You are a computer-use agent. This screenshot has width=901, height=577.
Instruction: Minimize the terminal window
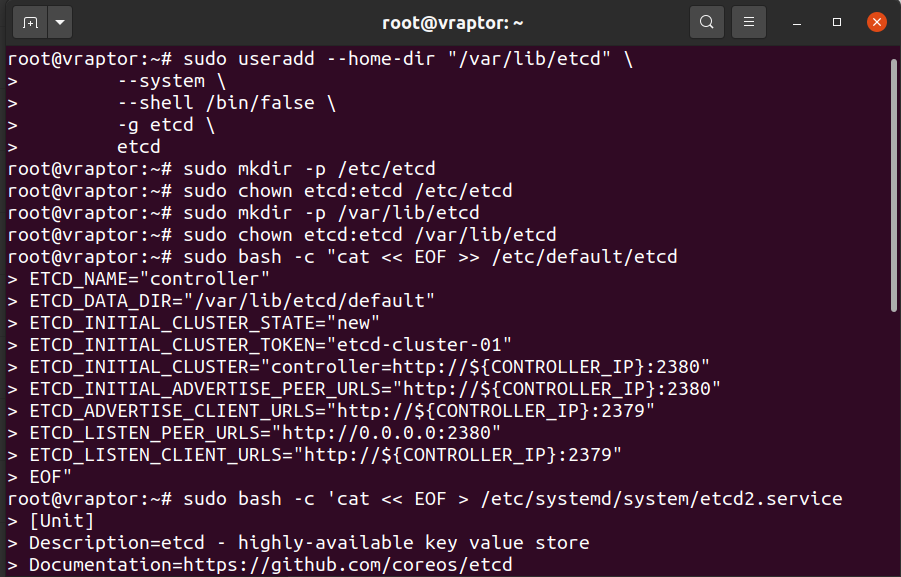(796, 23)
